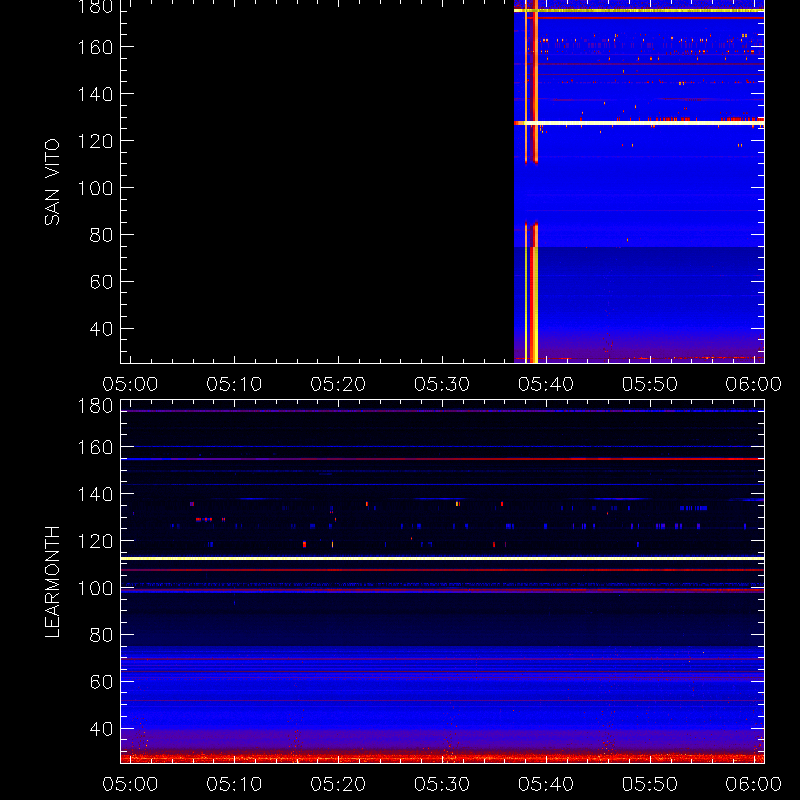Click 05:30 time label under San Vito plot
This screenshot has height=800, width=800.
(x=442, y=384)
